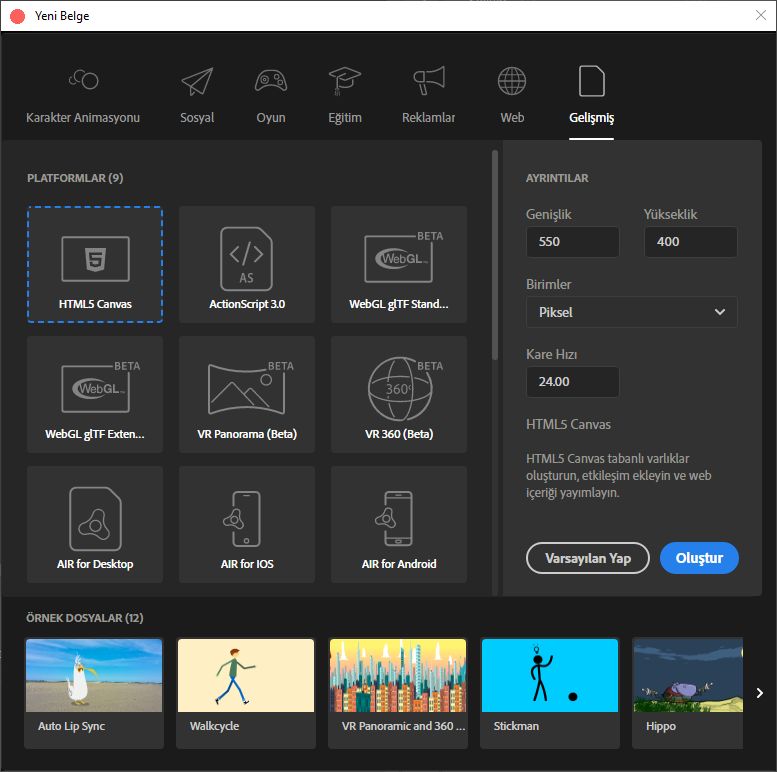Screen dimensions: 777x772
Task: Click the Genişlik width field
Action: point(572,242)
